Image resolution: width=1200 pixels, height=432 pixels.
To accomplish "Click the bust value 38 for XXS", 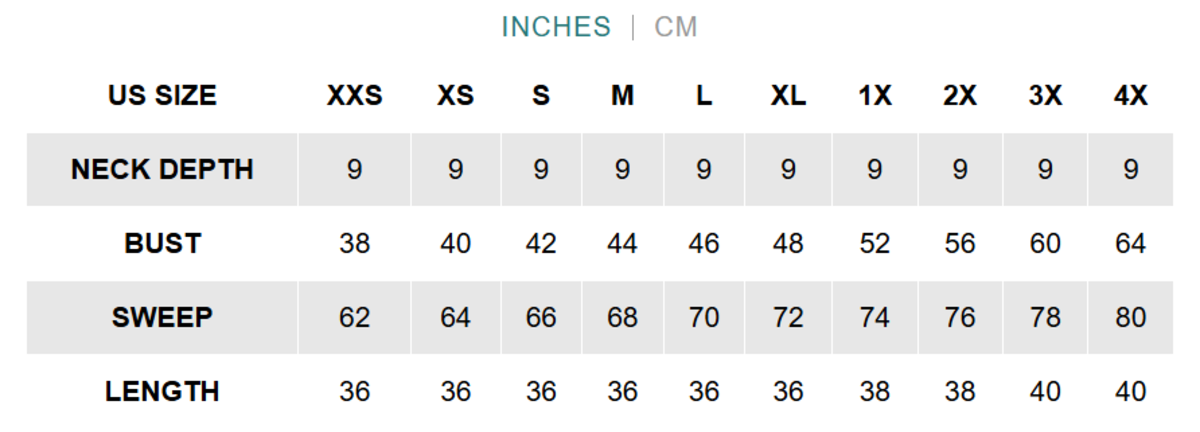I will coord(354,244).
